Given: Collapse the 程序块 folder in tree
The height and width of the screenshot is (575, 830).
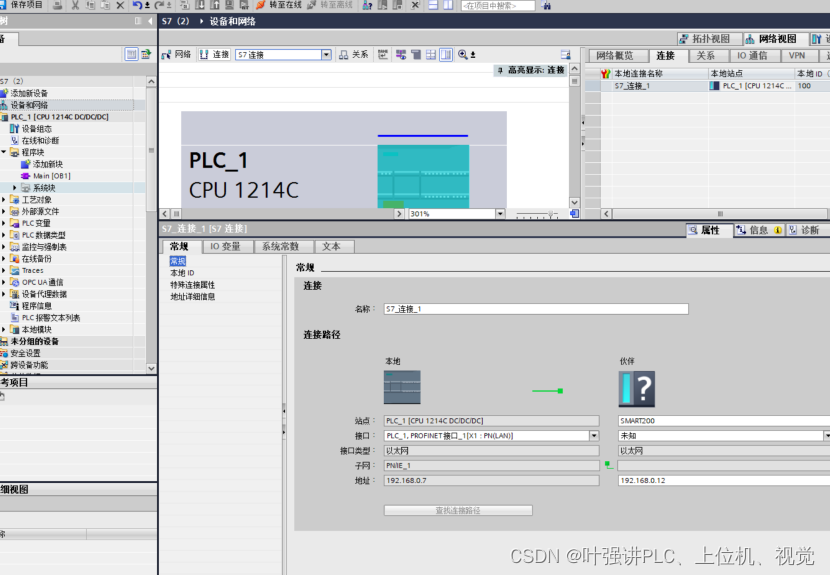Looking at the screenshot, I should tap(4, 152).
